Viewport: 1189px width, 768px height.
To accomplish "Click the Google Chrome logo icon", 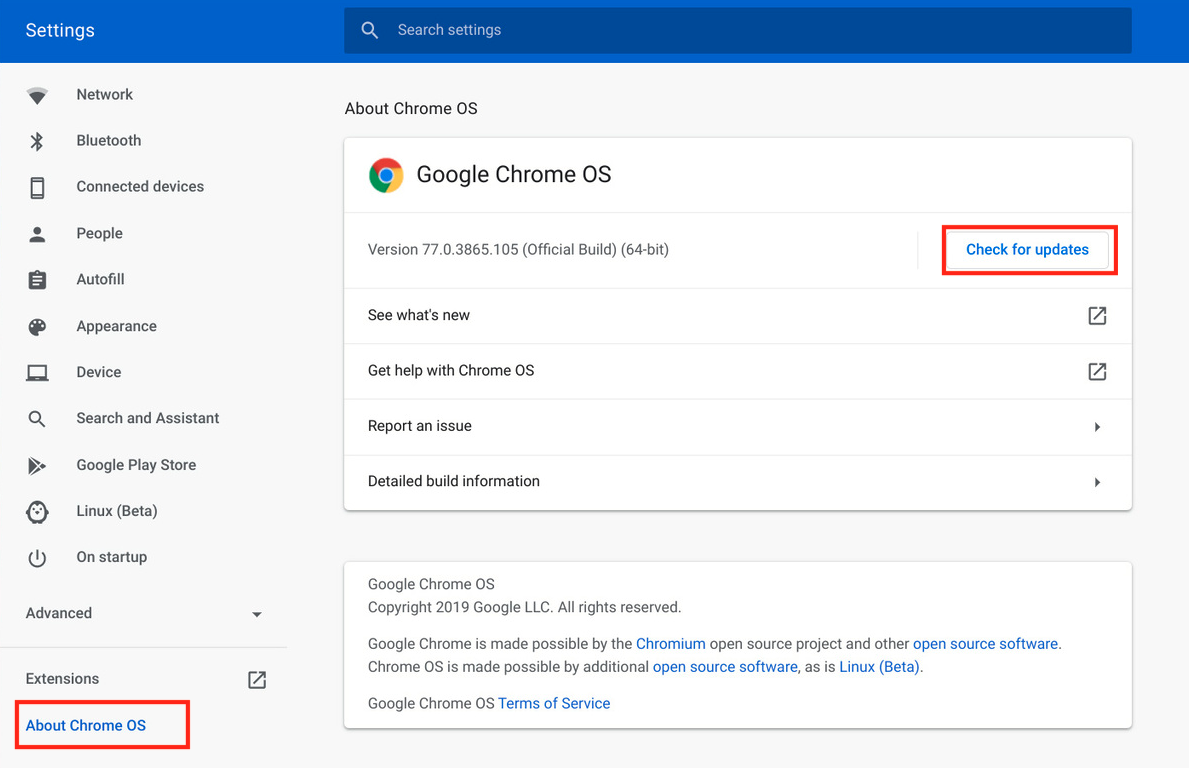I will click(386, 175).
